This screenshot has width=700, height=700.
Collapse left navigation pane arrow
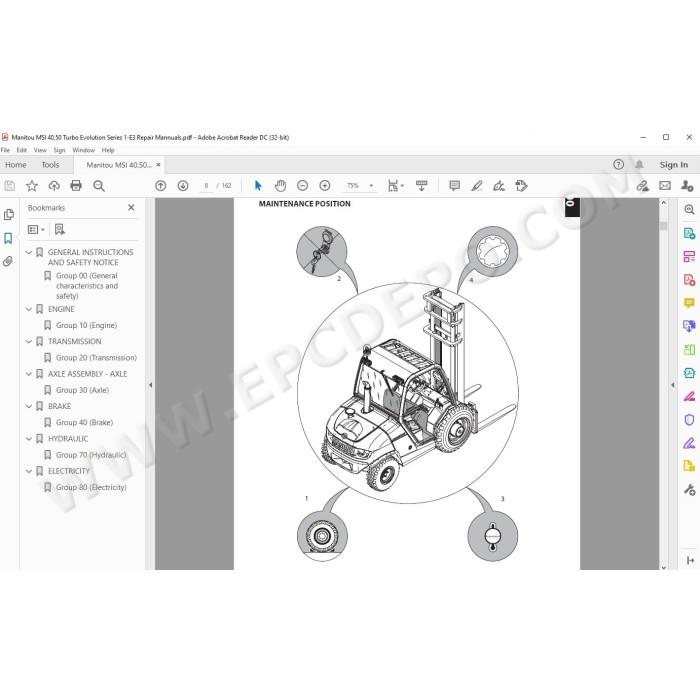pyautogui.click(x=150, y=385)
